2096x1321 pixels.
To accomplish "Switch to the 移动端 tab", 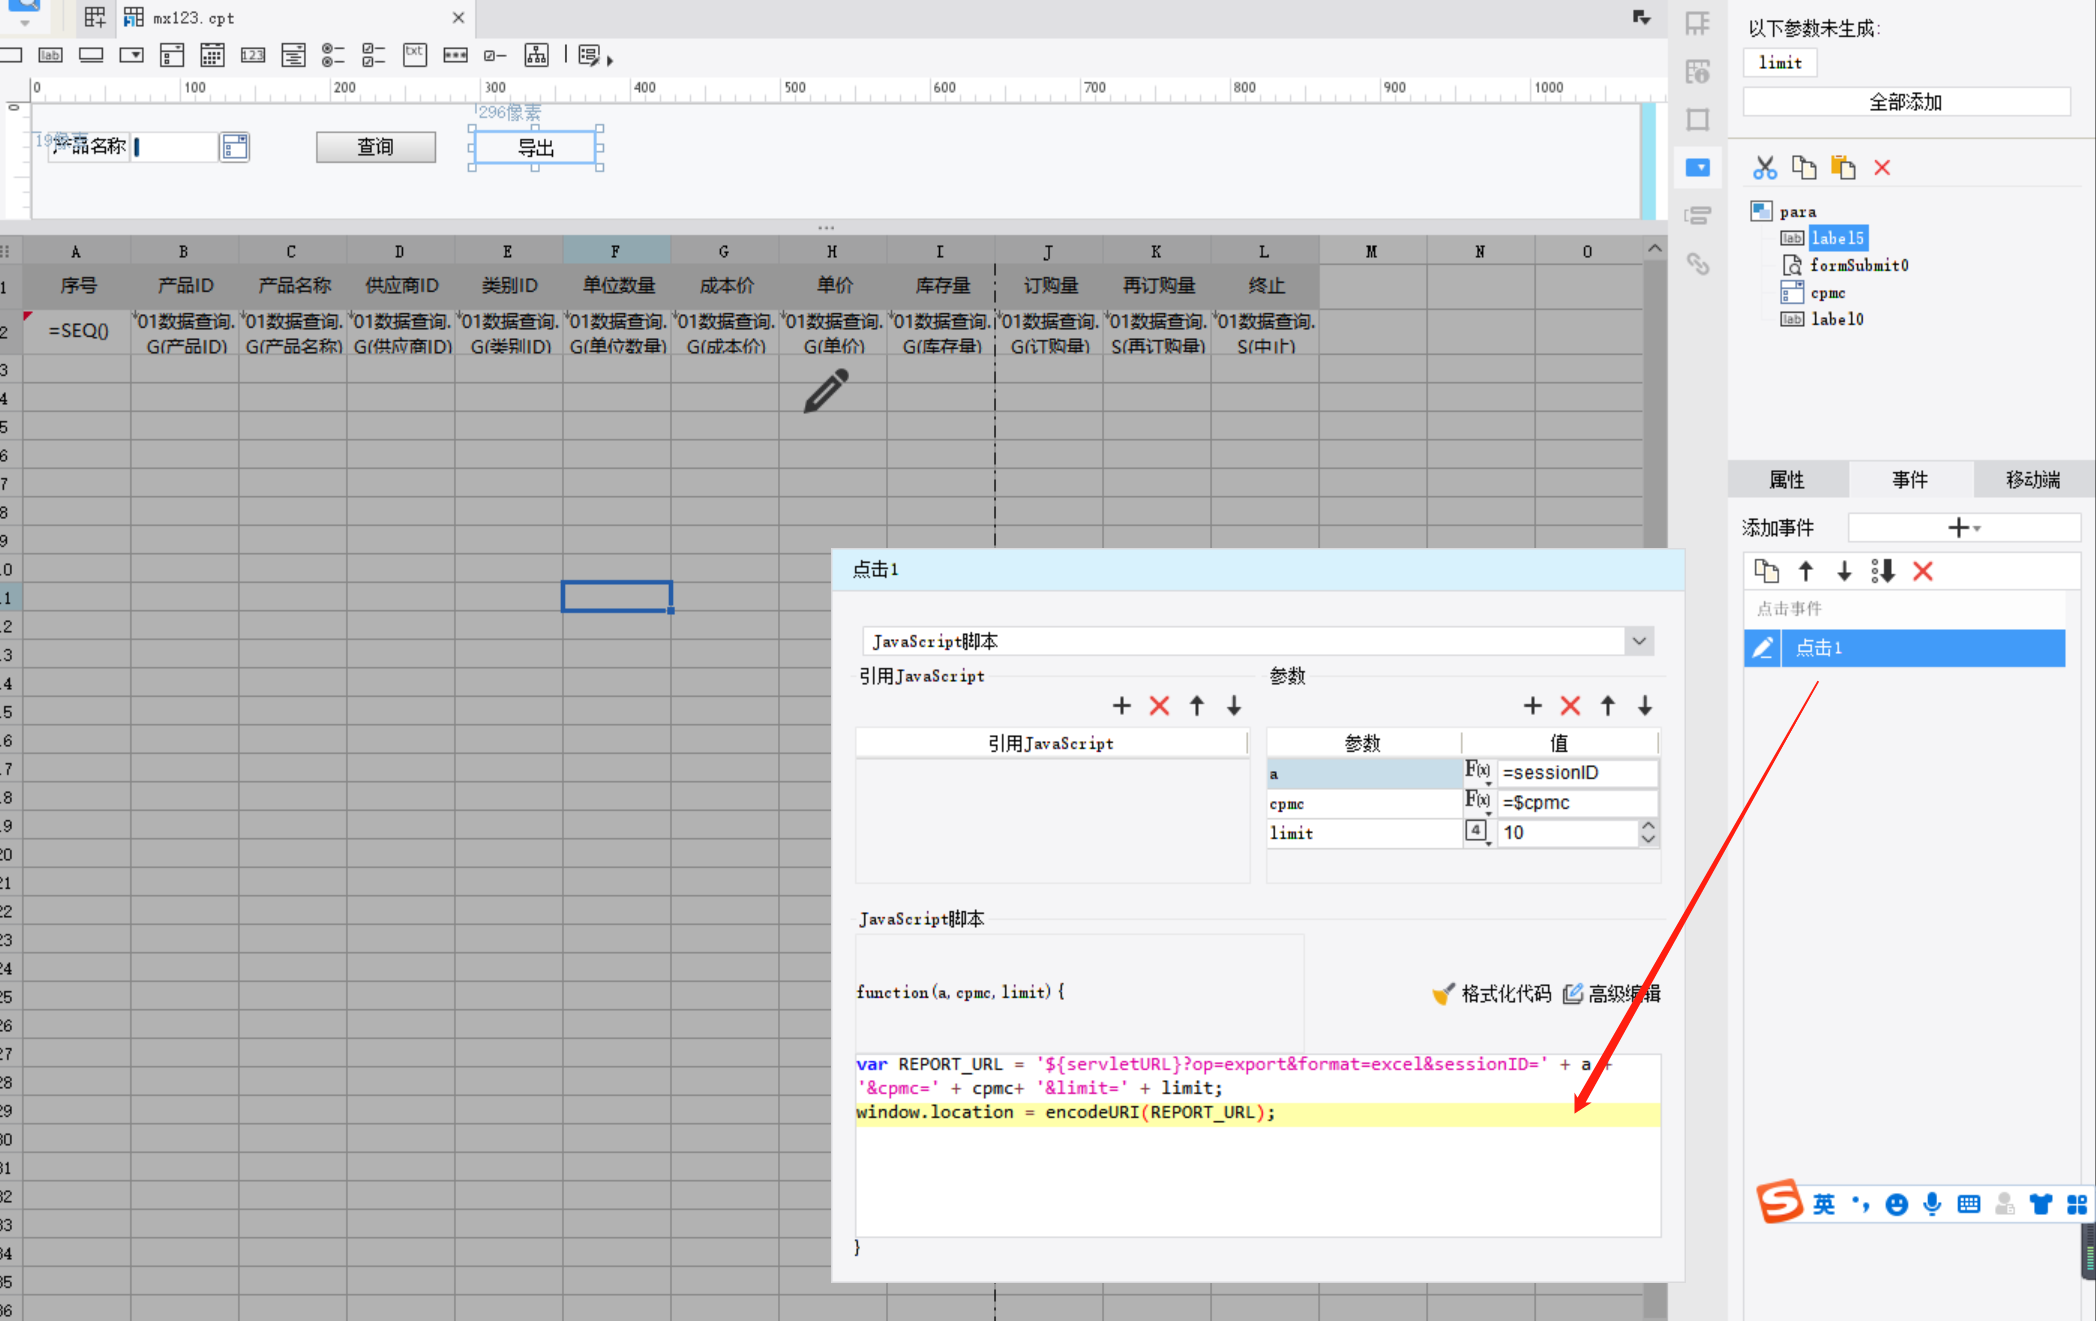I will click(2033, 480).
